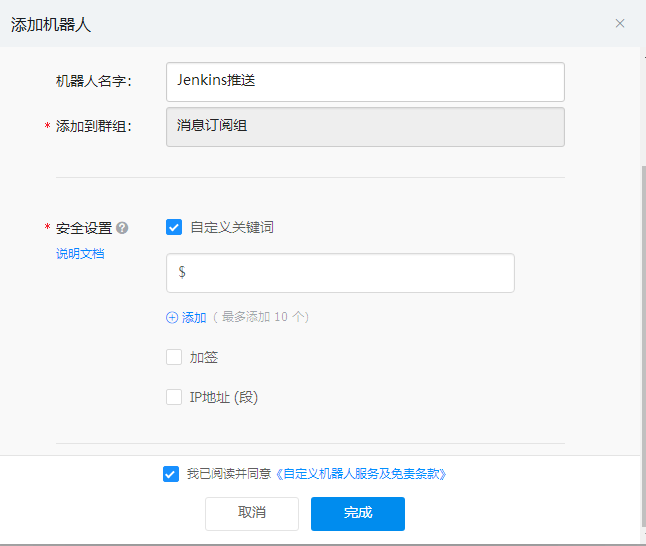Click the circled plus icon before 添加

tap(172, 318)
